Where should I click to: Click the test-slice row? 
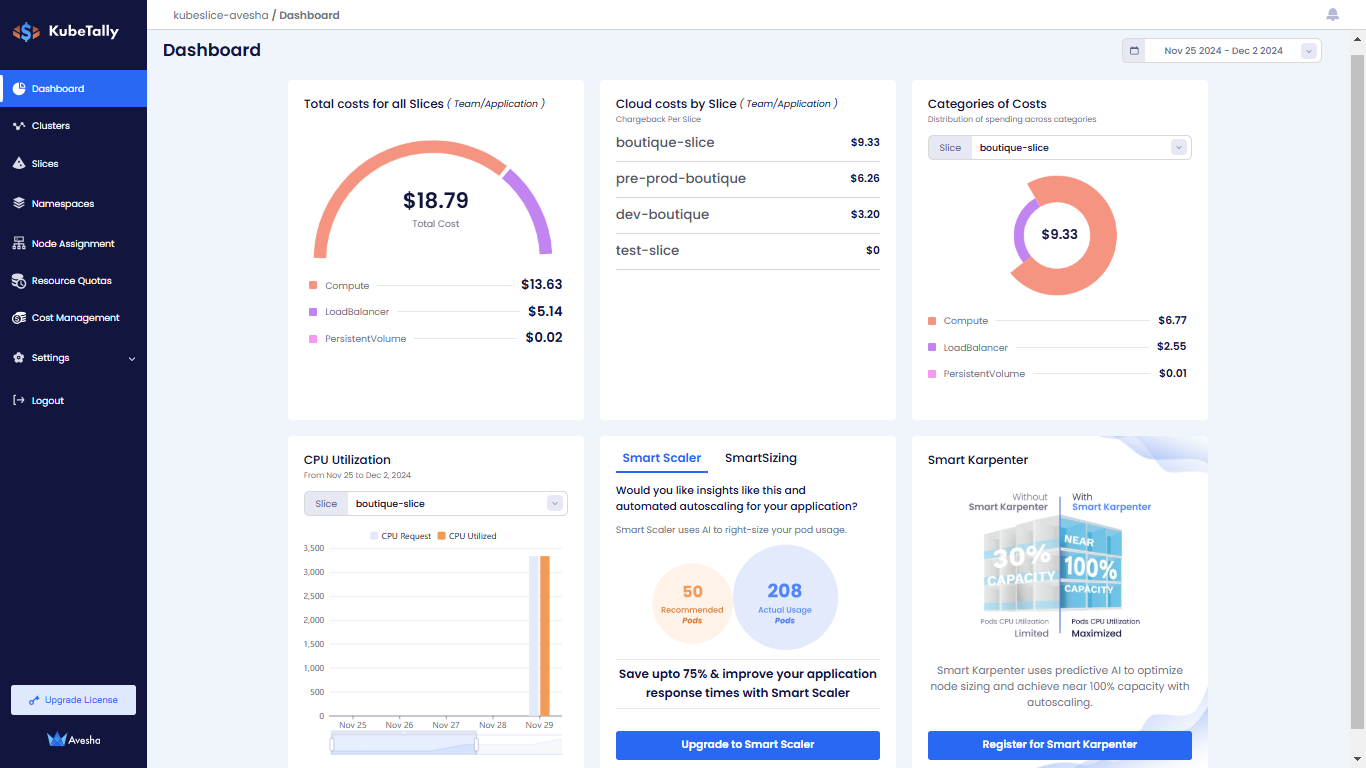point(748,251)
